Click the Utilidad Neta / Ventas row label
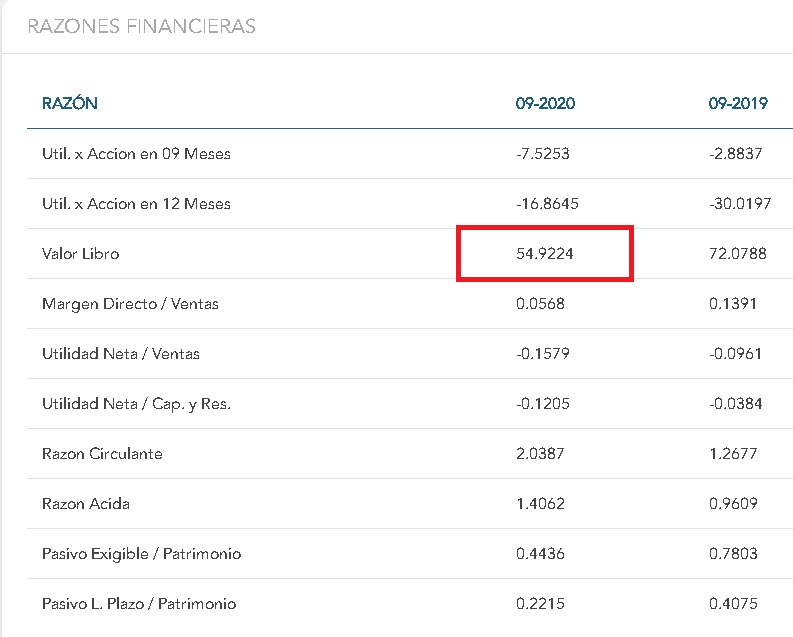The height and width of the screenshot is (637, 793). [121, 354]
